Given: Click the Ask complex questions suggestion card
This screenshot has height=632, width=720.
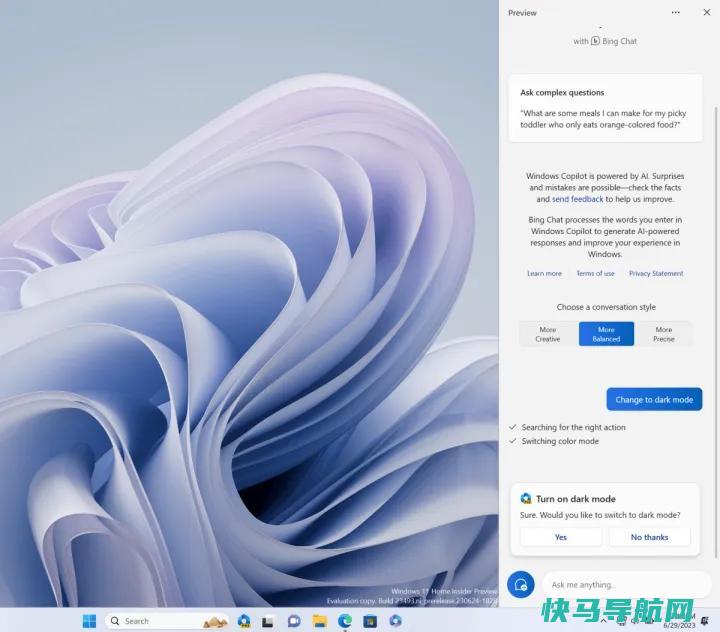Looking at the screenshot, I should [605, 108].
